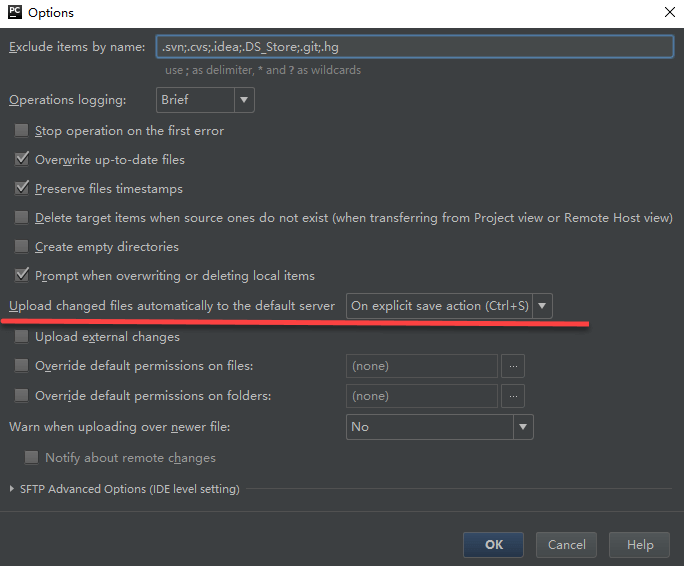Enable Stop operation on the first error
This screenshot has width=684, height=566.
[21, 130]
